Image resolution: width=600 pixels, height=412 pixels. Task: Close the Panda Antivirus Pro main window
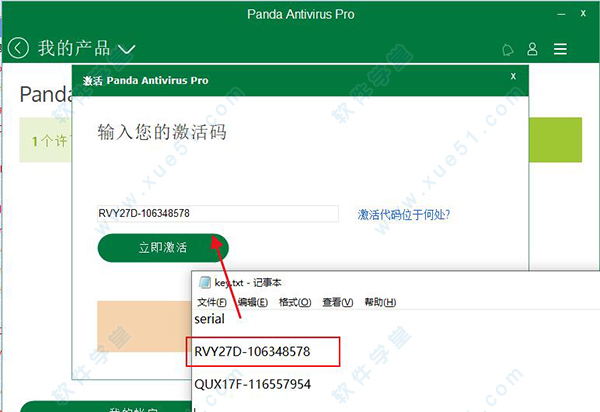(x=583, y=13)
